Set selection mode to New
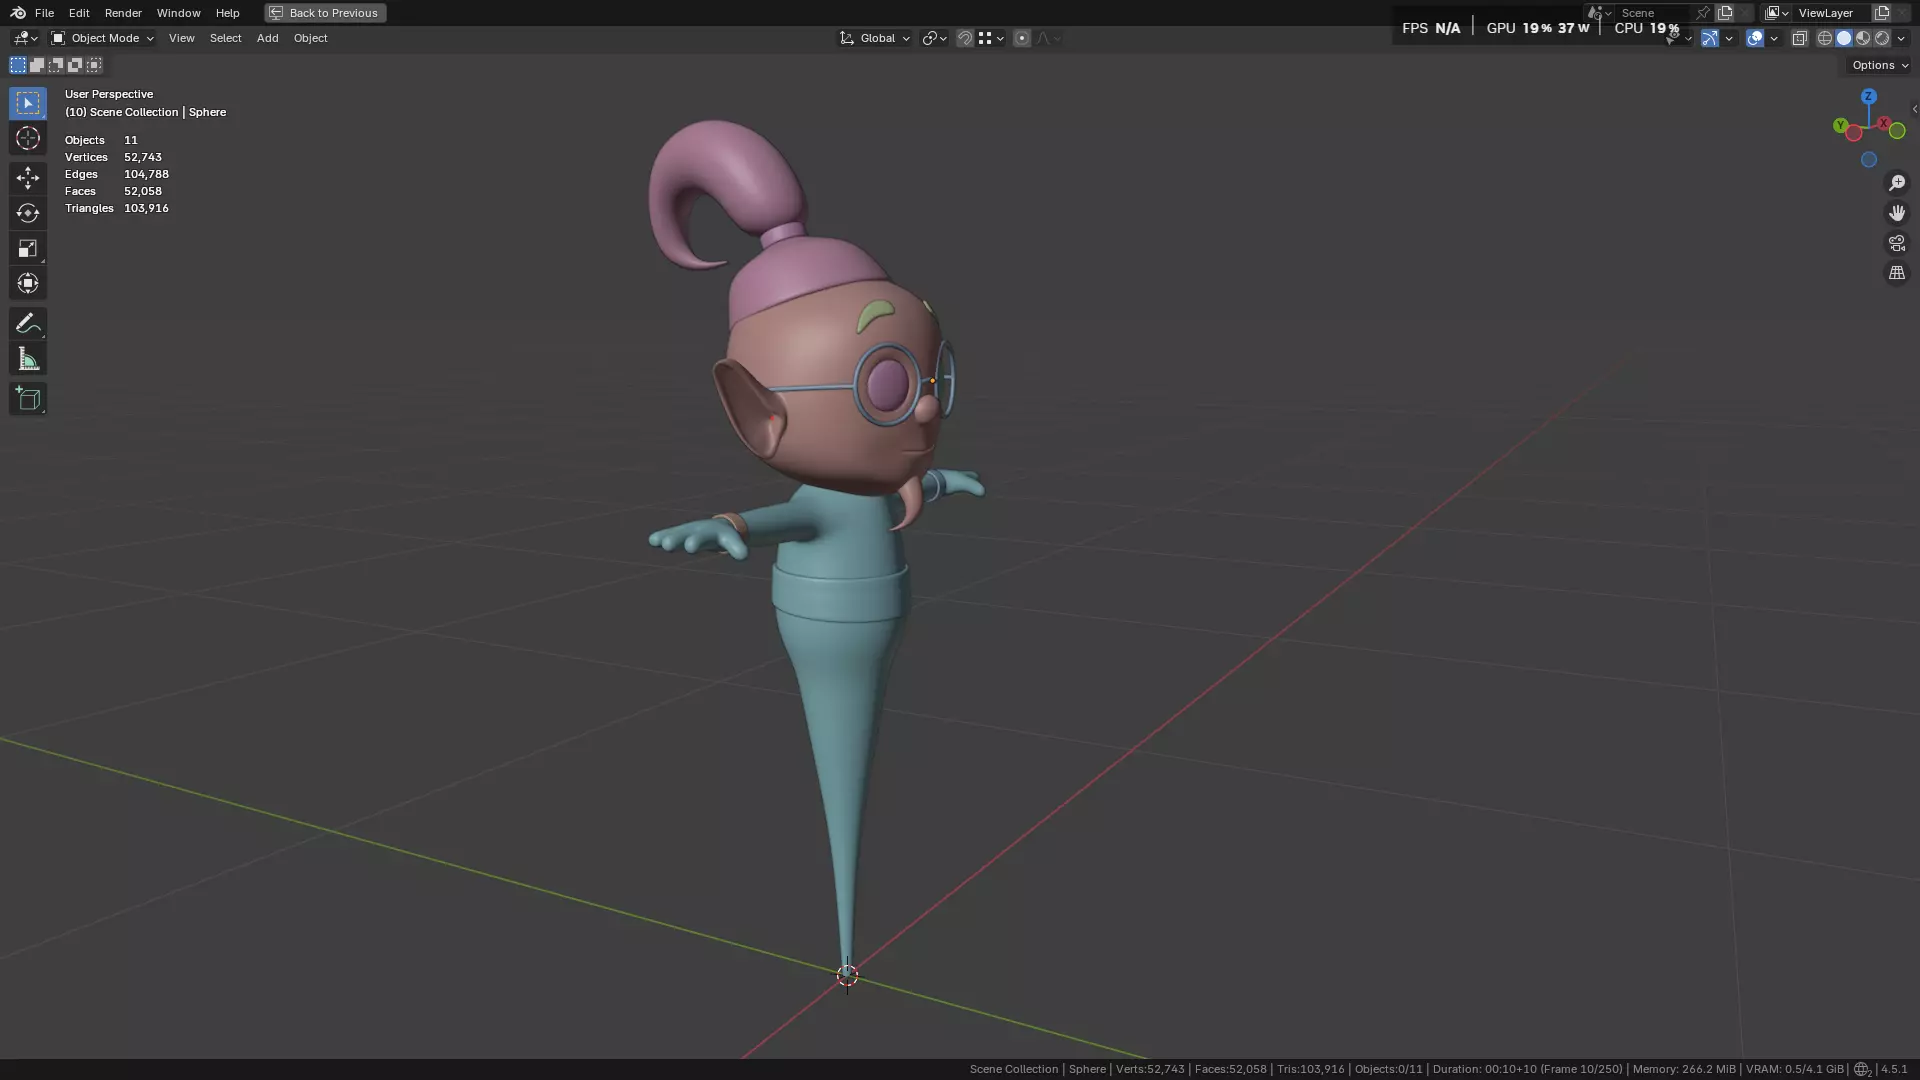Image resolution: width=1920 pixels, height=1080 pixels. pos(18,65)
